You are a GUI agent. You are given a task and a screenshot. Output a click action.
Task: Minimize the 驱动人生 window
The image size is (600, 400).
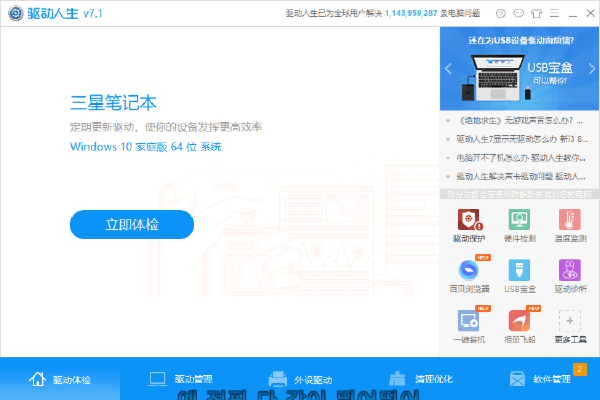(573, 14)
